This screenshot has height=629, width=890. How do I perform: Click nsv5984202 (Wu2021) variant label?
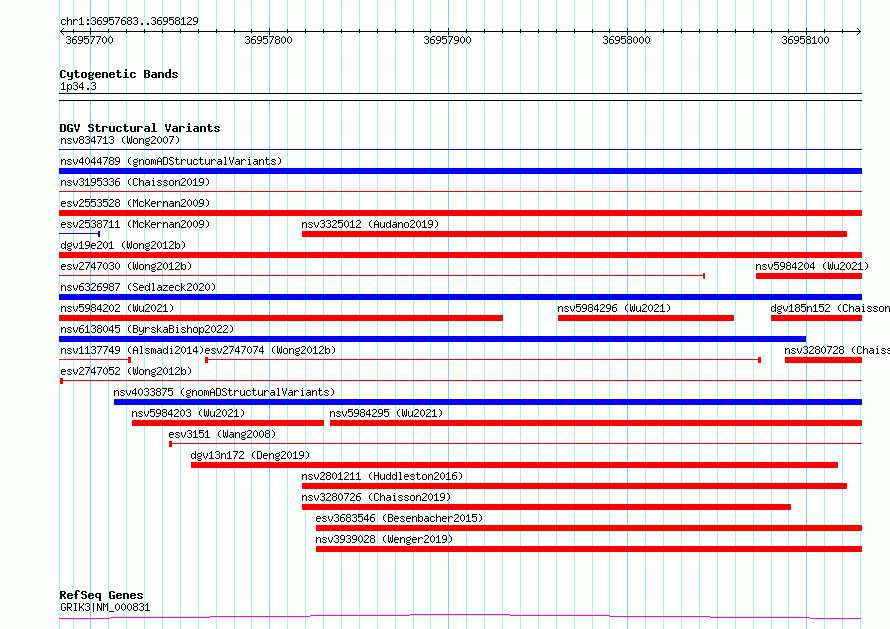coord(117,308)
